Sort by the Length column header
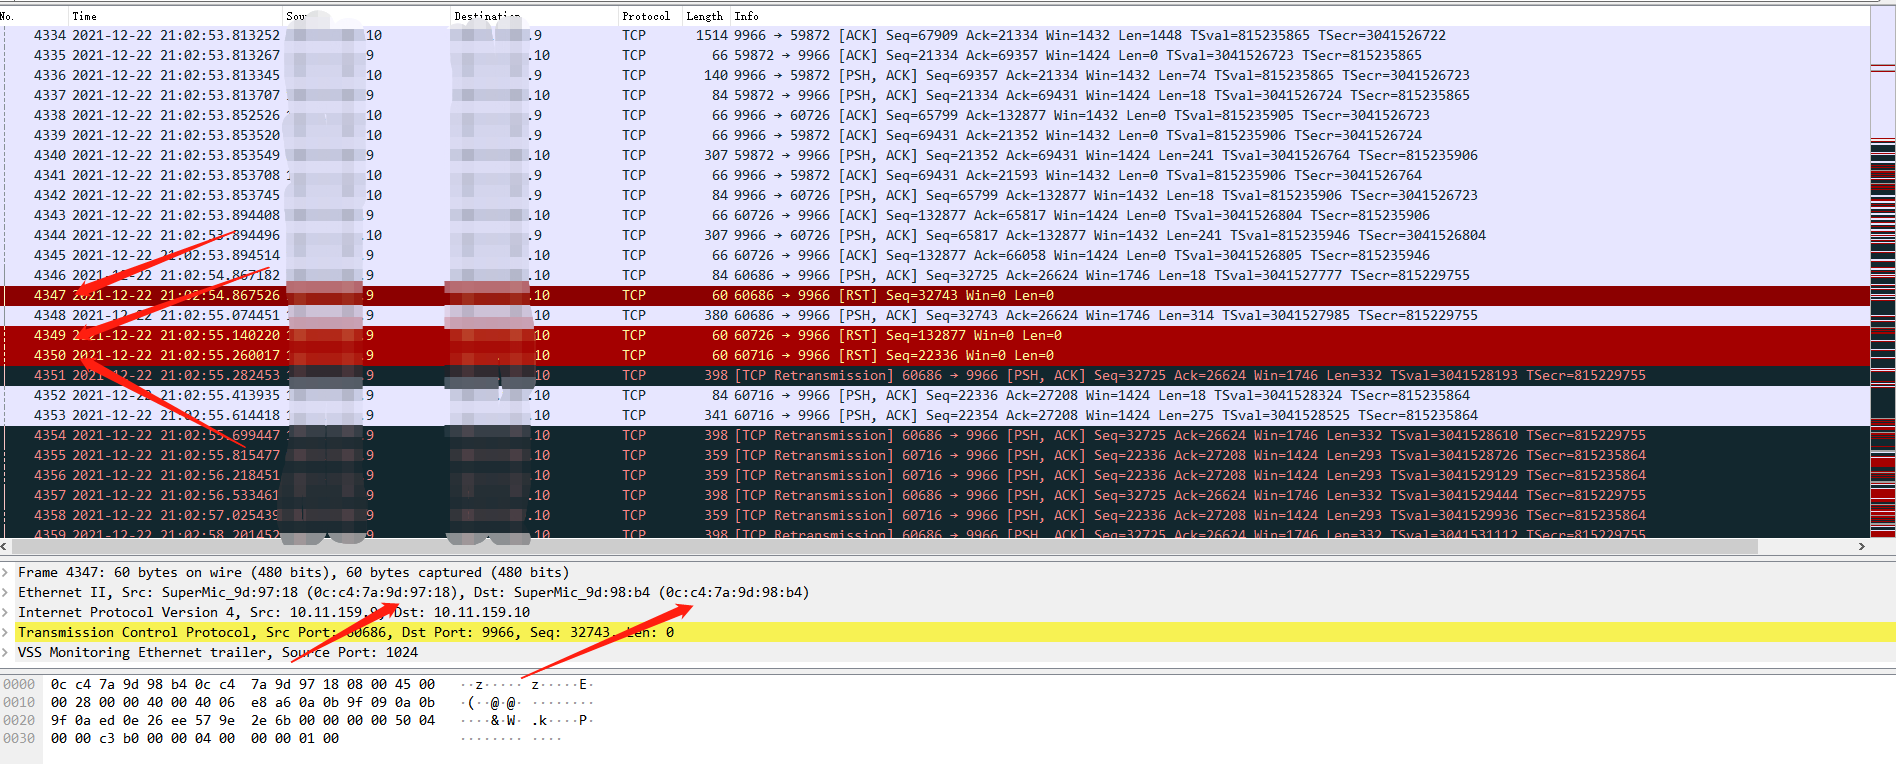The height and width of the screenshot is (764, 1896). (x=705, y=16)
